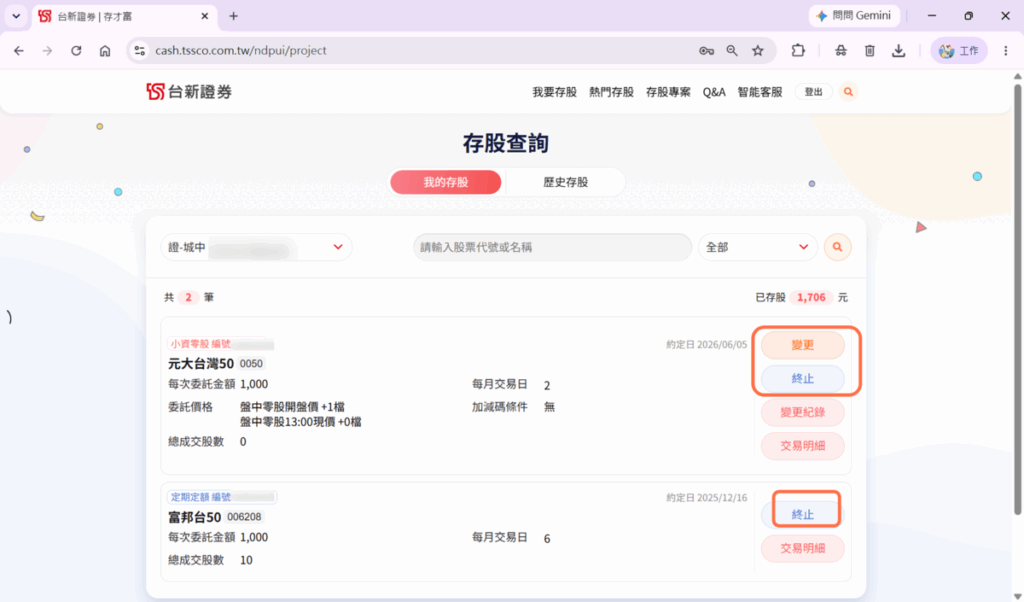Open 熱門存股 menu item
The image size is (1024, 602).
pyautogui.click(x=611, y=92)
